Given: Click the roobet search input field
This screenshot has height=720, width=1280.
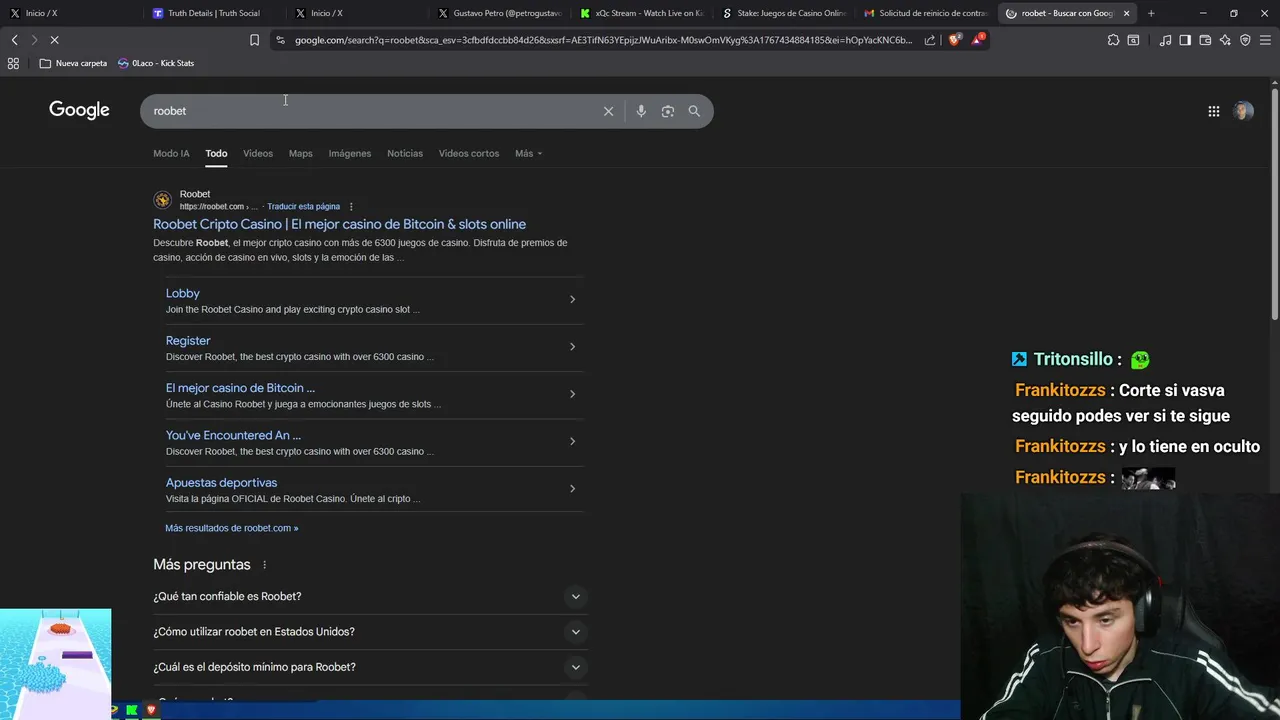Looking at the screenshot, I should click(x=370, y=111).
